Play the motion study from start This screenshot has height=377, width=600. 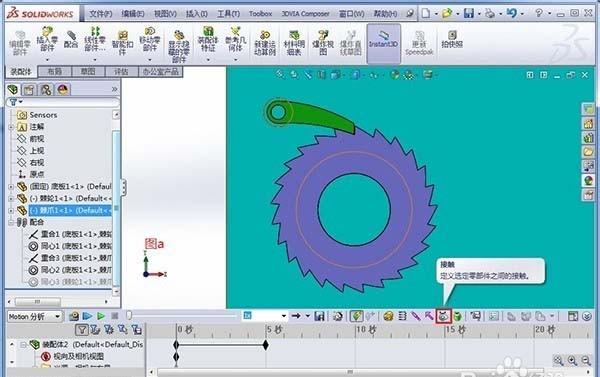coord(87,316)
